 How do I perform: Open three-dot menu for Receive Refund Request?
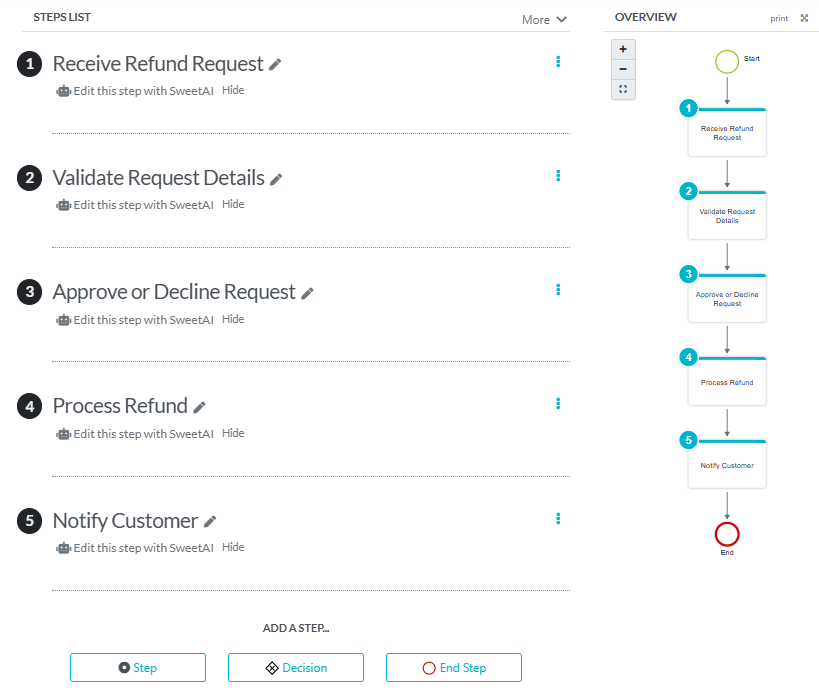tap(558, 62)
